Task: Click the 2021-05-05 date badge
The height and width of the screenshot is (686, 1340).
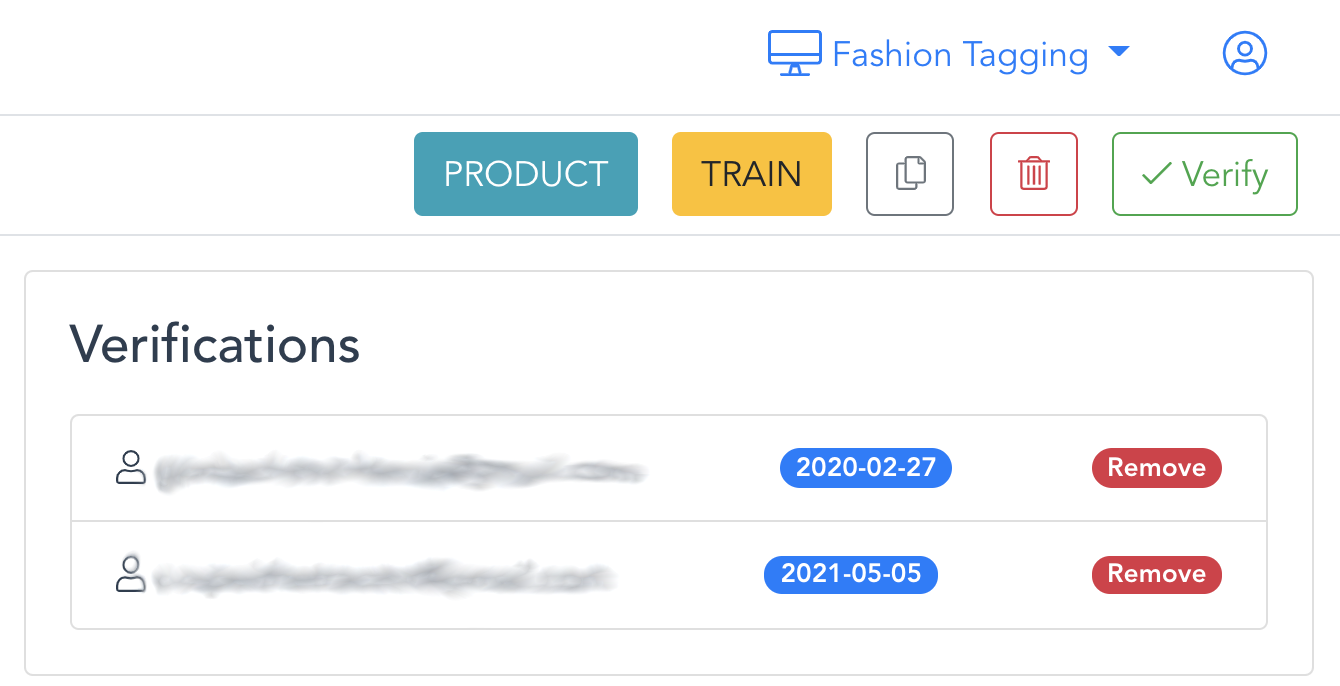Action: [850, 575]
